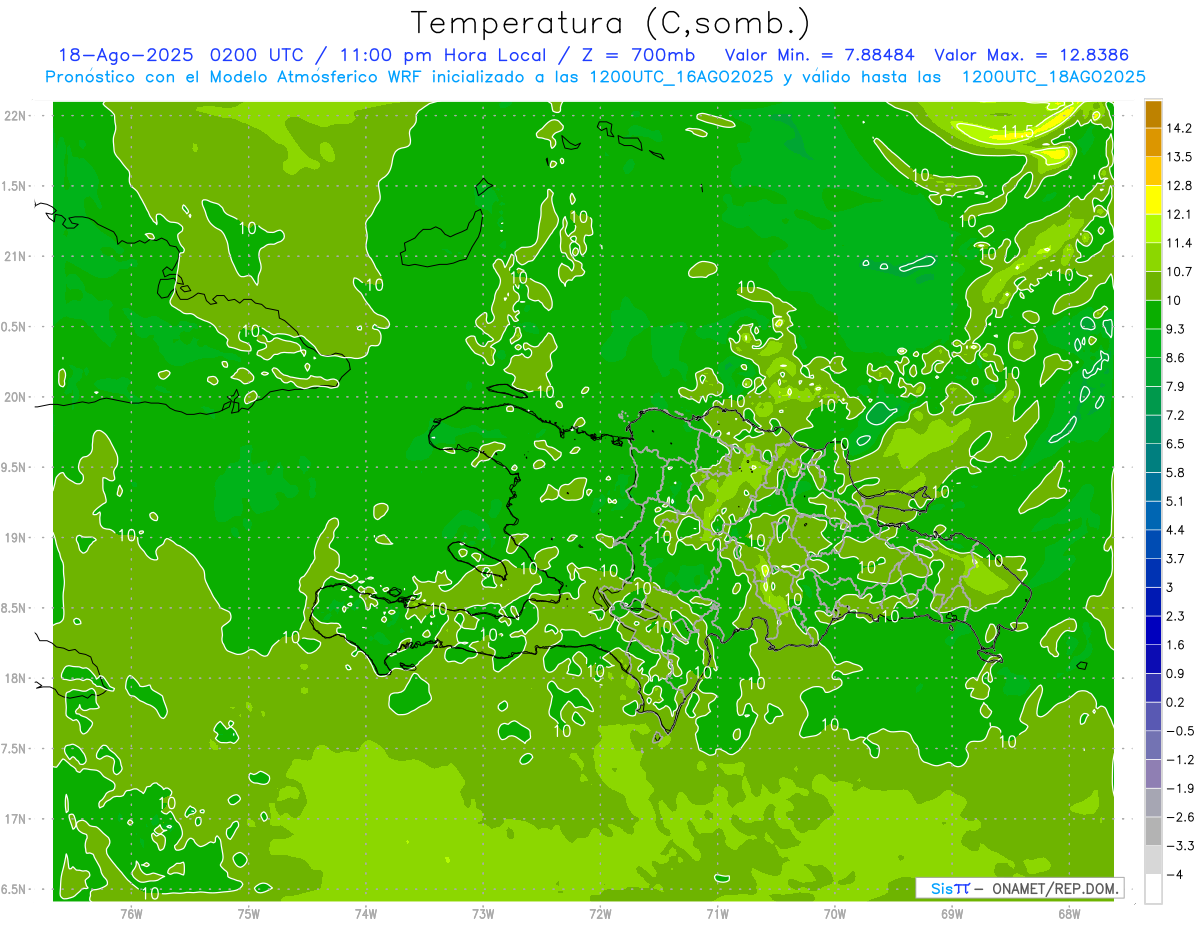Click the "75W" longitude axis label

[248, 914]
